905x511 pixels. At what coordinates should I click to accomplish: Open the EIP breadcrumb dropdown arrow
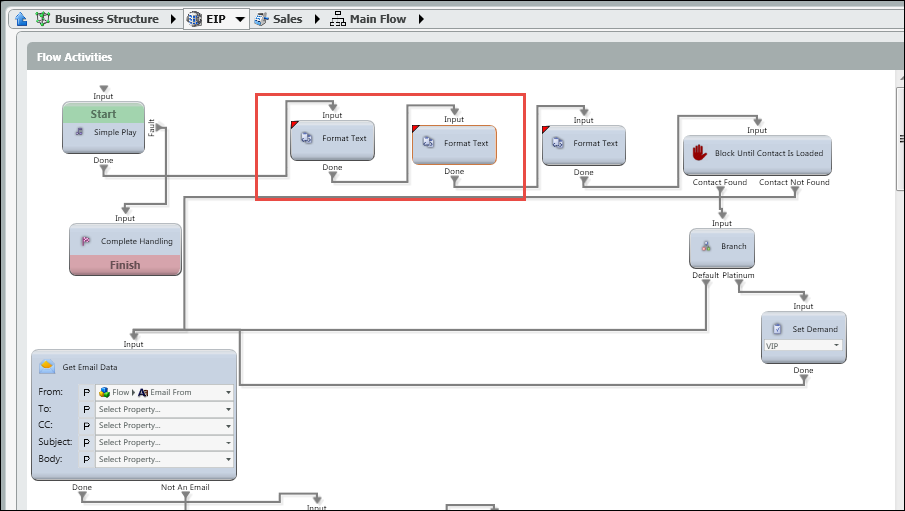(x=240, y=19)
